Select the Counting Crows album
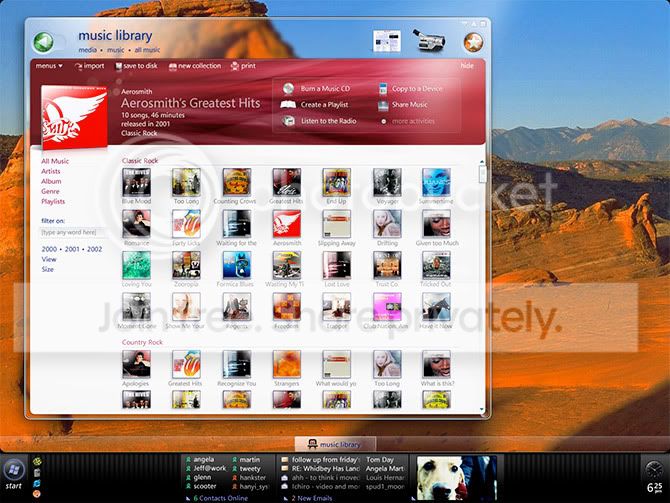Image resolution: width=670 pixels, height=503 pixels. [x=236, y=186]
